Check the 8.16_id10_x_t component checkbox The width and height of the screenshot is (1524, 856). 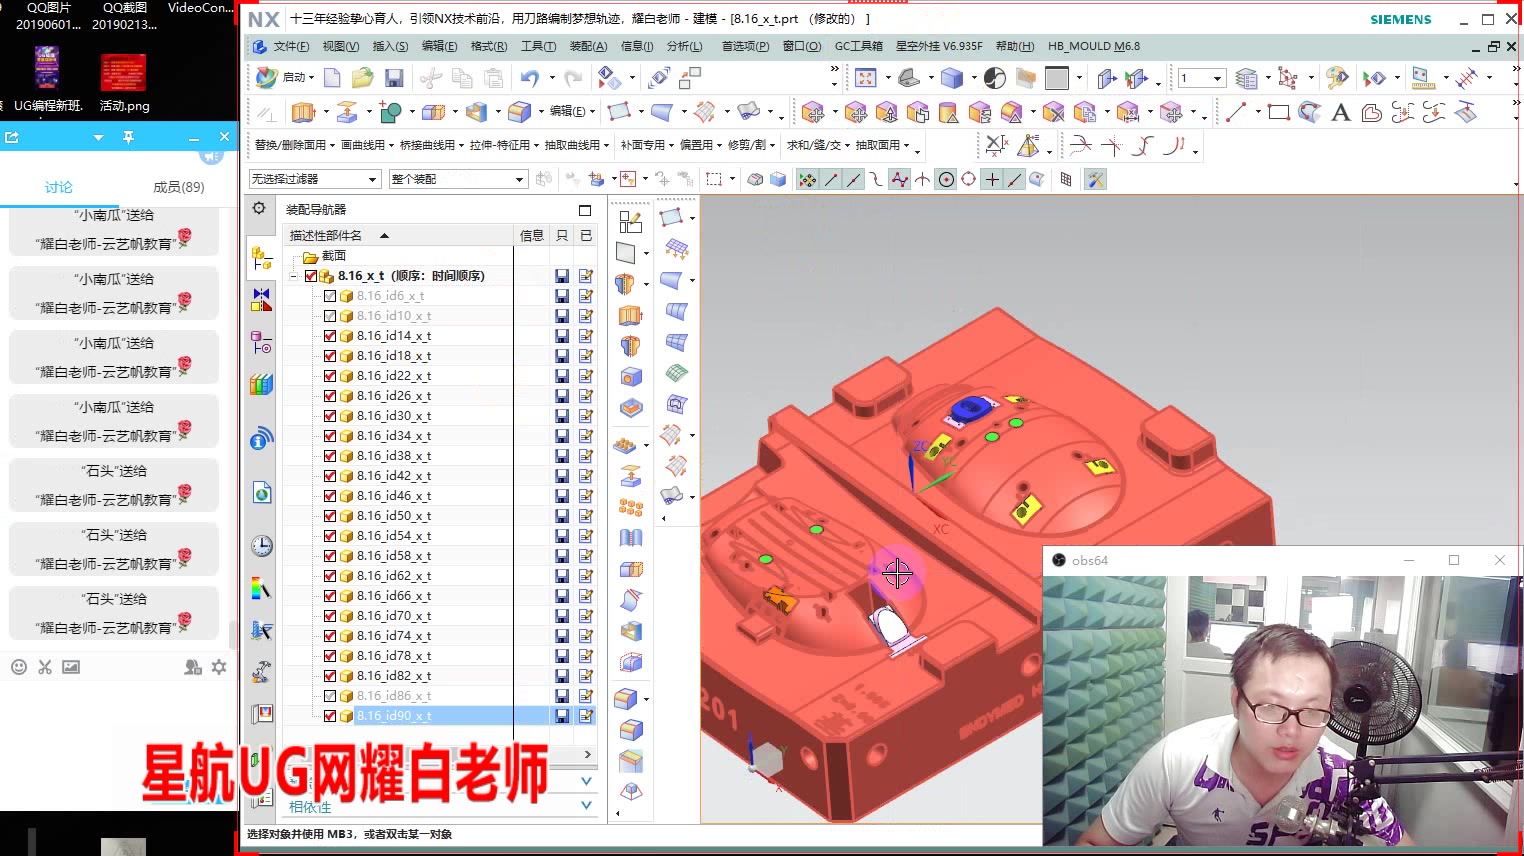pyautogui.click(x=329, y=315)
